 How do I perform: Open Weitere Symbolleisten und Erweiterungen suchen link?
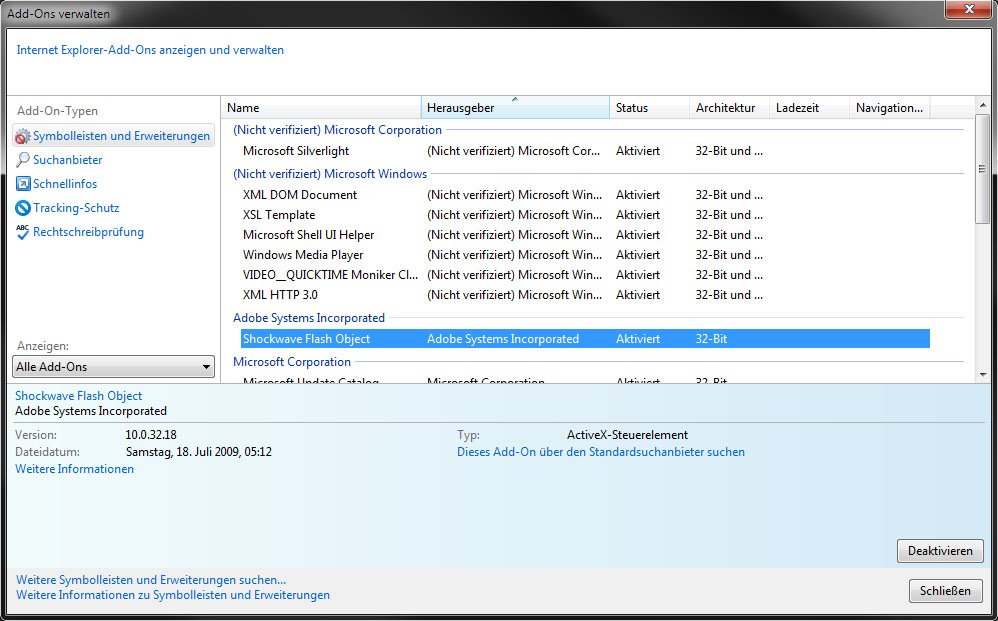pyautogui.click(x=151, y=579)
